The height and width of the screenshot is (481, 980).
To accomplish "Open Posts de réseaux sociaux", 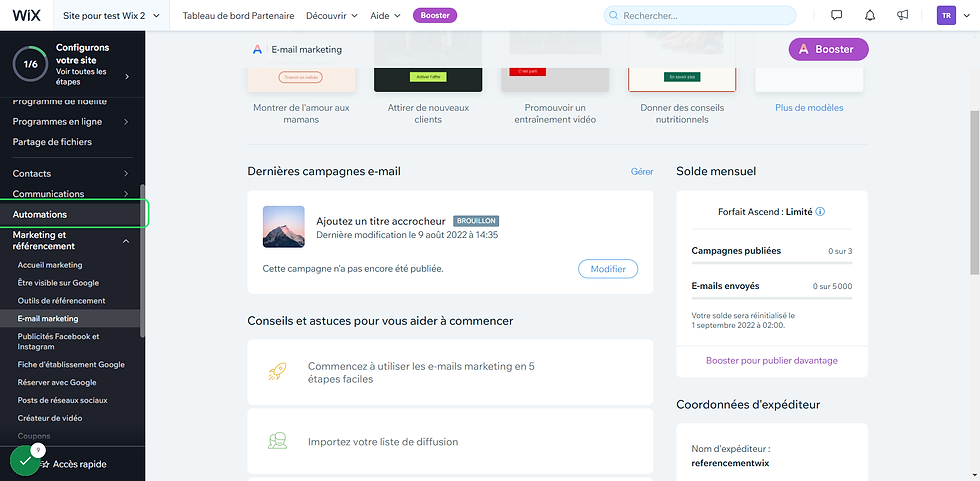I will pyautogui.click(x=62, y=400).
